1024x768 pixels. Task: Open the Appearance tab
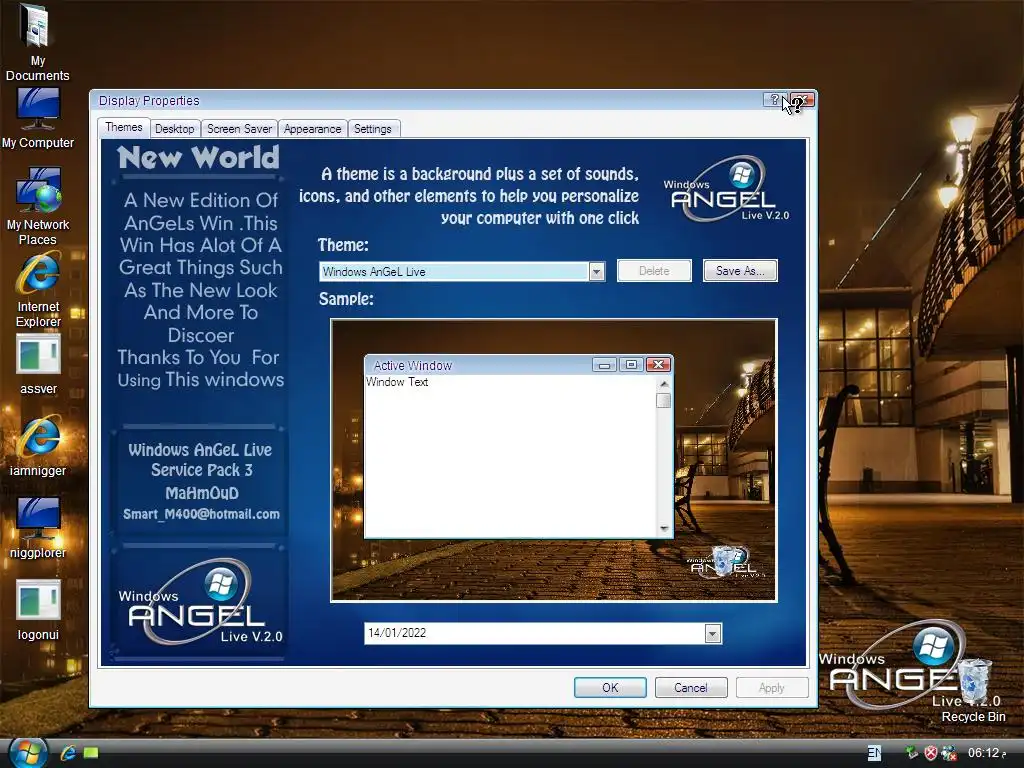click(x=312, y=129)
